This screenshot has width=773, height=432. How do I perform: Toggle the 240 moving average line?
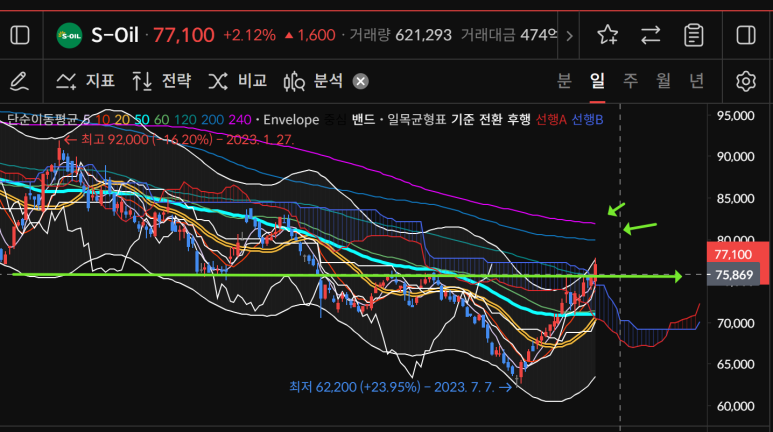(240, 119)
